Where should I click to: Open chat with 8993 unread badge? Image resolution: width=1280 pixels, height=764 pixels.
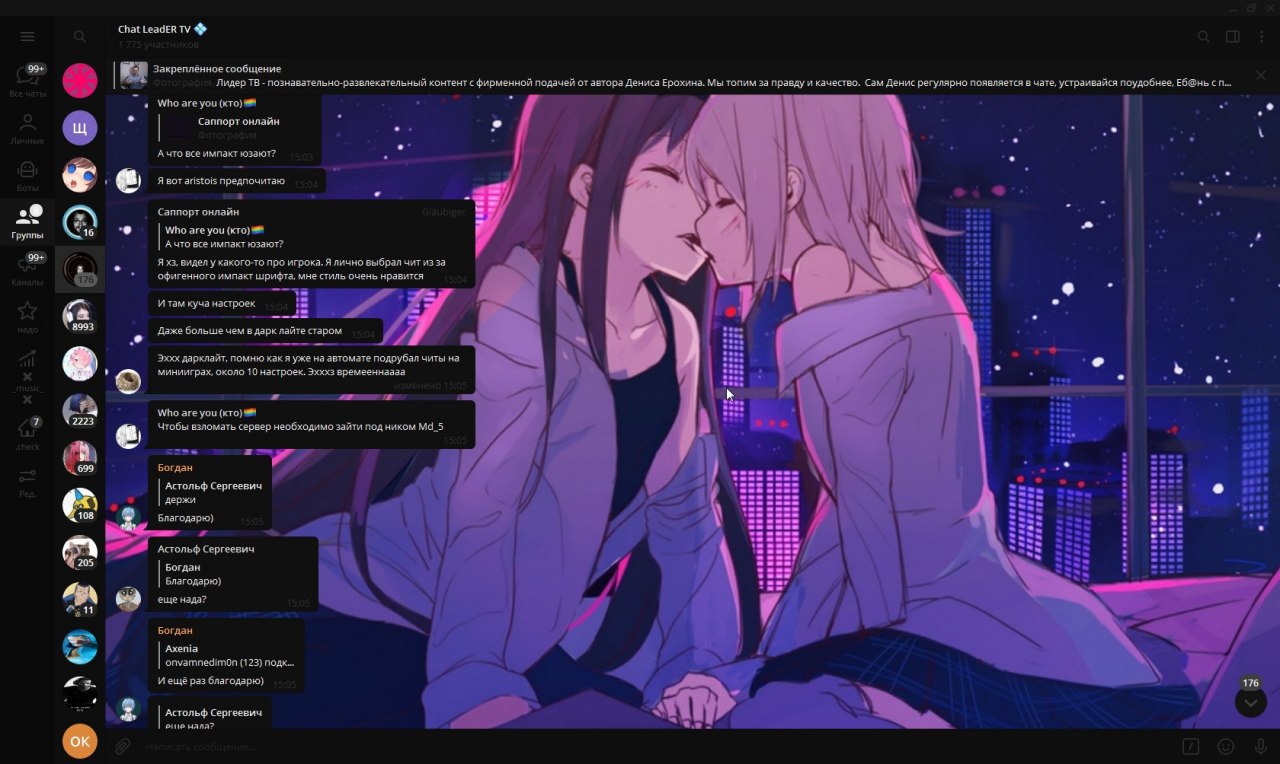[80, 316]
